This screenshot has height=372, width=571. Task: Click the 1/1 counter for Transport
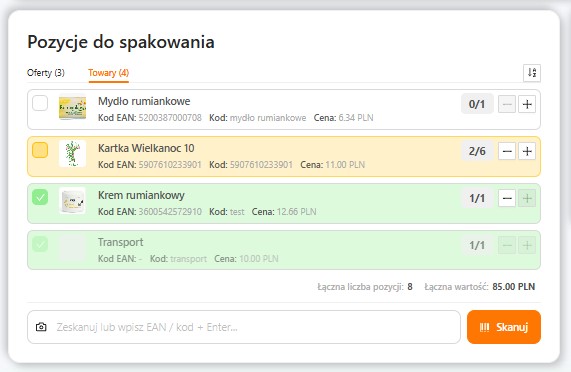click(x=477, y=245)
